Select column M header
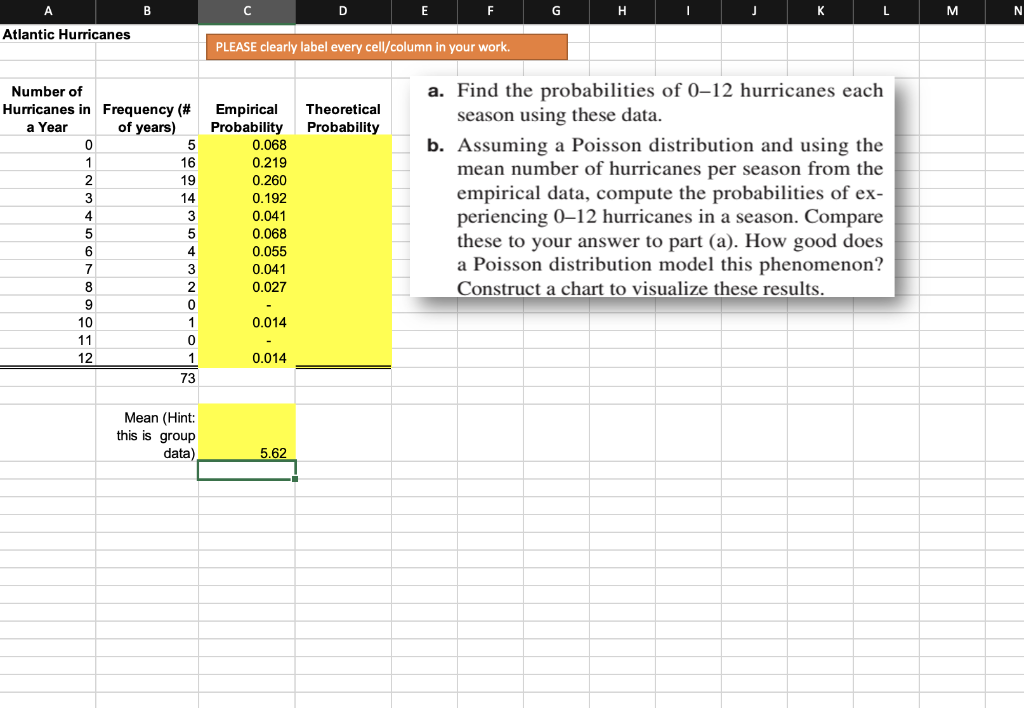1024x708 pixels. pyautogui.click(x=952, y=11)
